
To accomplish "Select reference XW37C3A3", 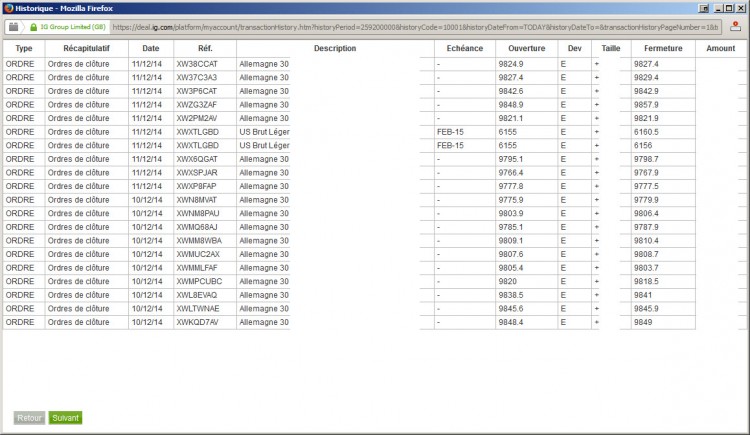I will [x=197, y=78].
